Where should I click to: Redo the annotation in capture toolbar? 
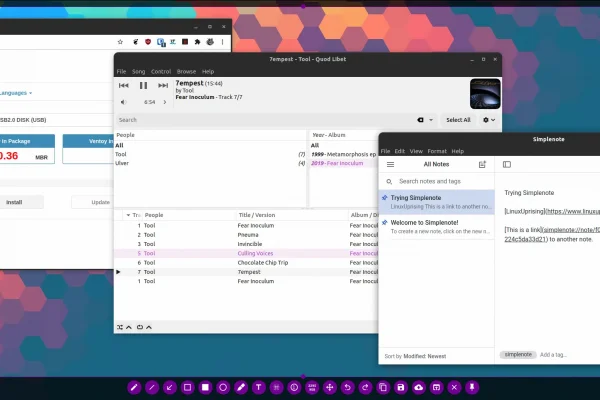[x=365, y=387]
